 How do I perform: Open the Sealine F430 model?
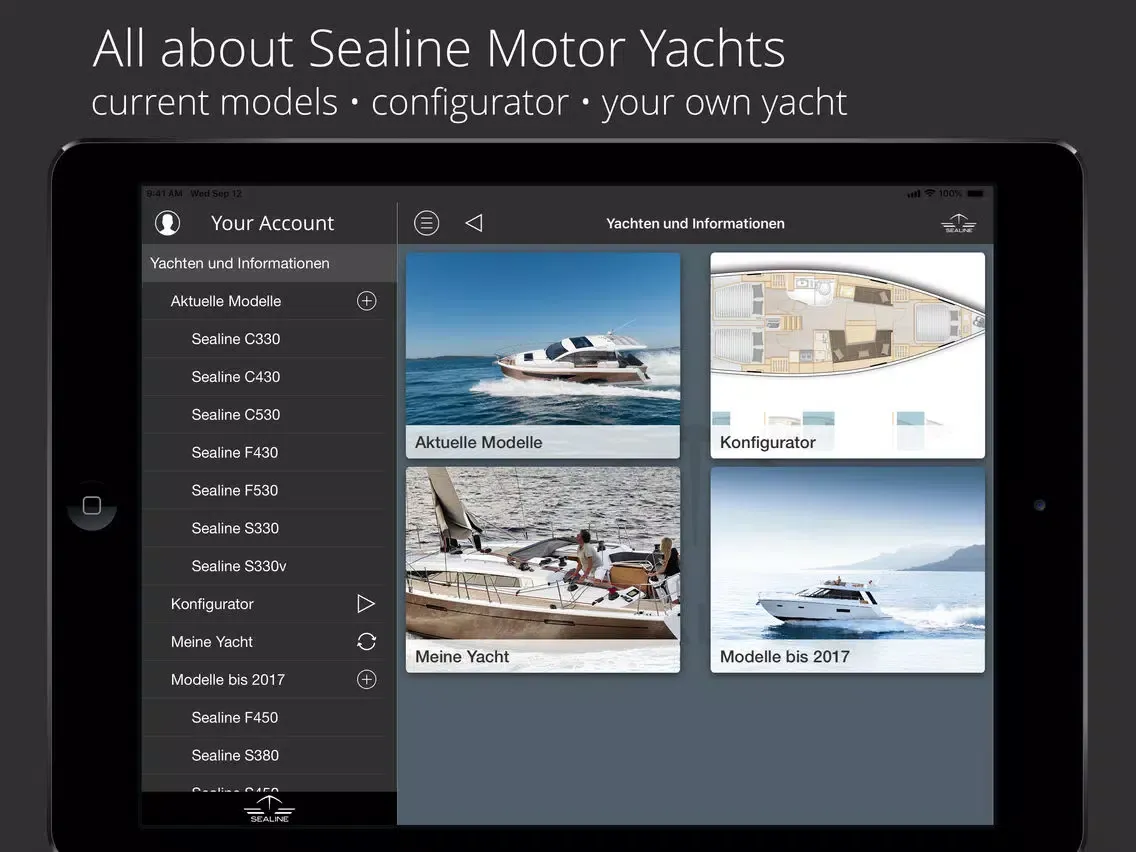pyautogui.click(x=270, y=452)
